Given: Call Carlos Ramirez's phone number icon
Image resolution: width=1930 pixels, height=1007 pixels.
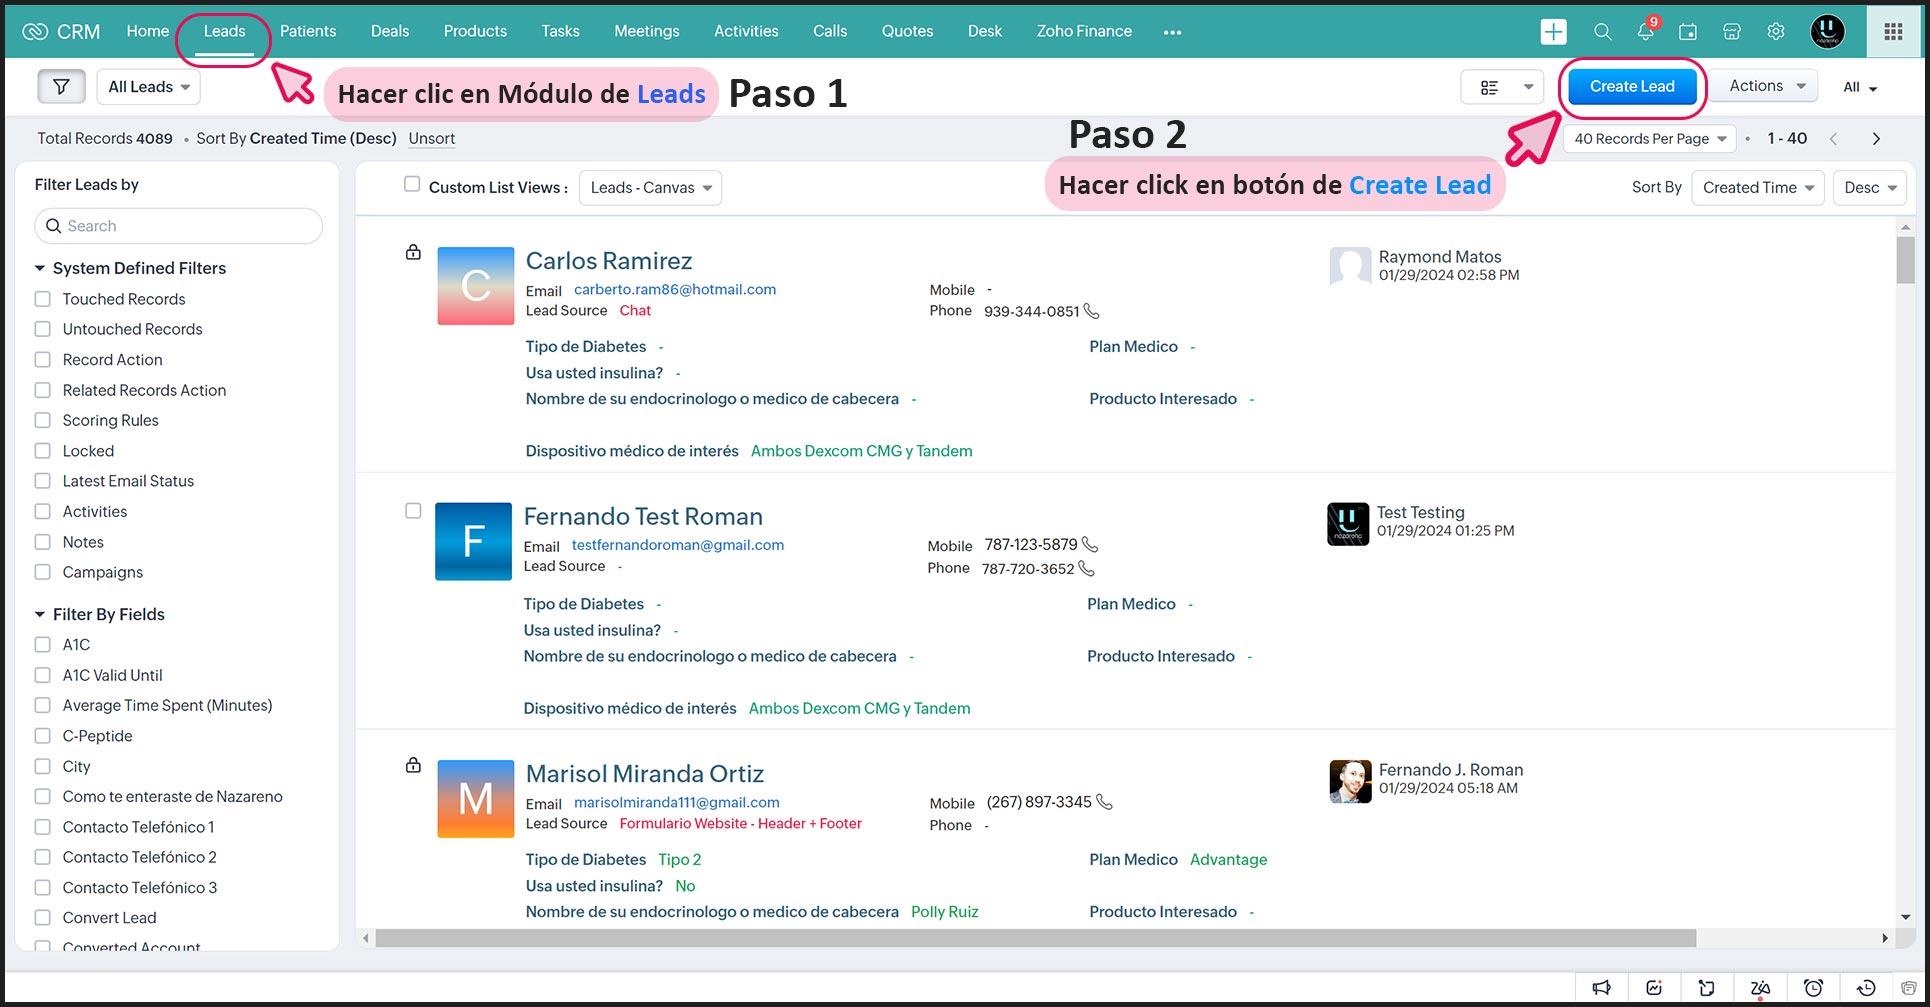Looking at the screenshot, I should pyautogui.click(x=1092, y=312).
